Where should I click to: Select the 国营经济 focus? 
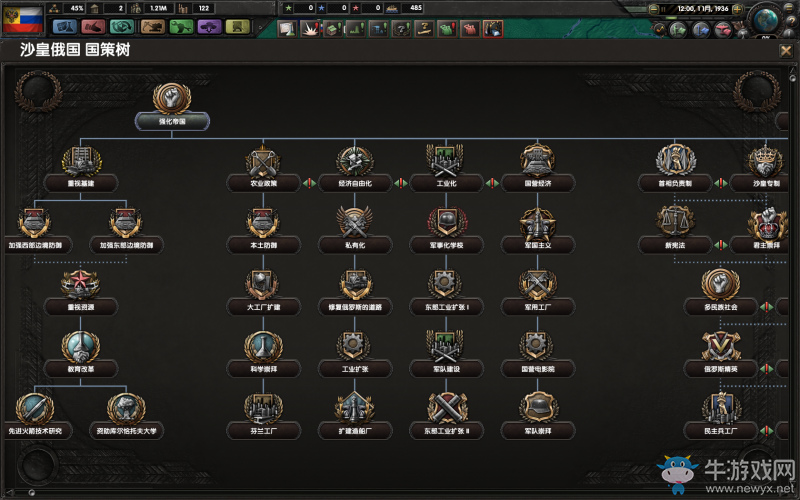538,183
